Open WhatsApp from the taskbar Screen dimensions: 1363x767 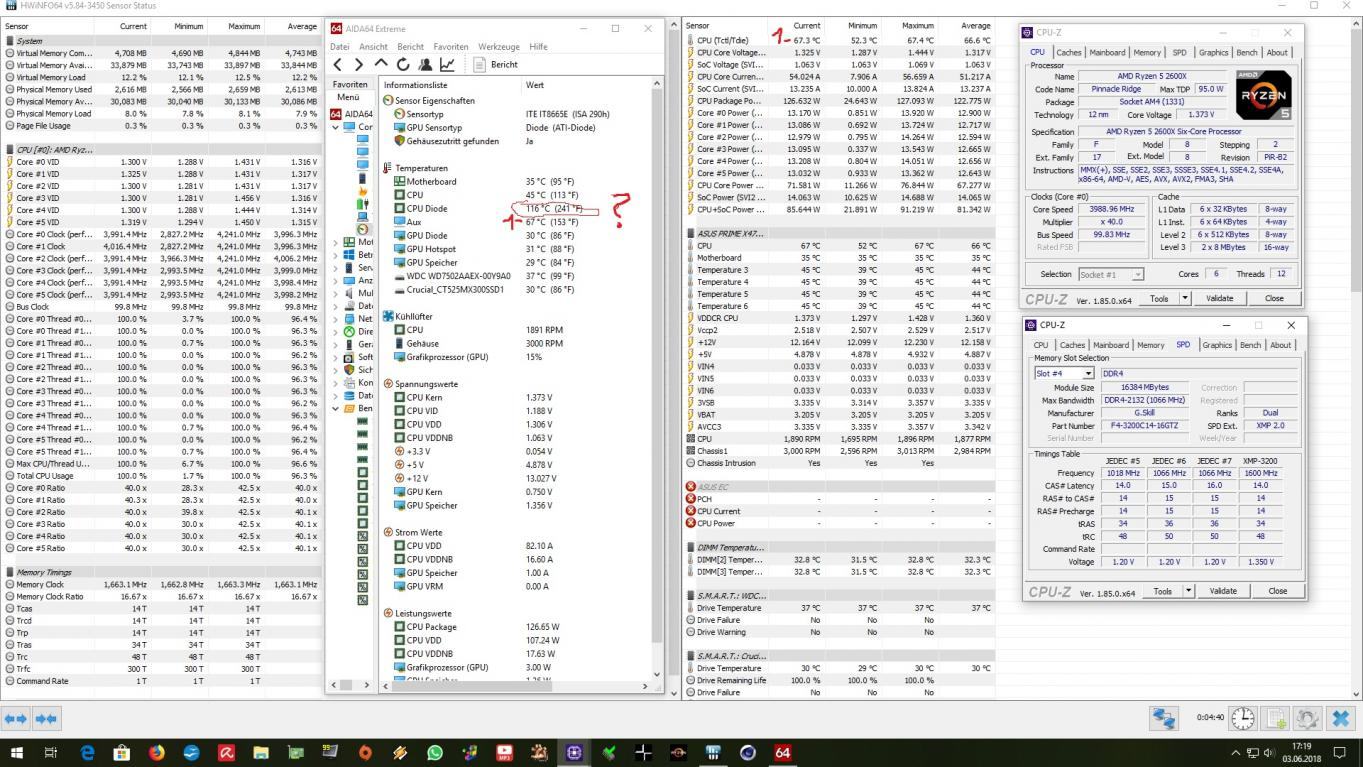click(x=434, y=753)
